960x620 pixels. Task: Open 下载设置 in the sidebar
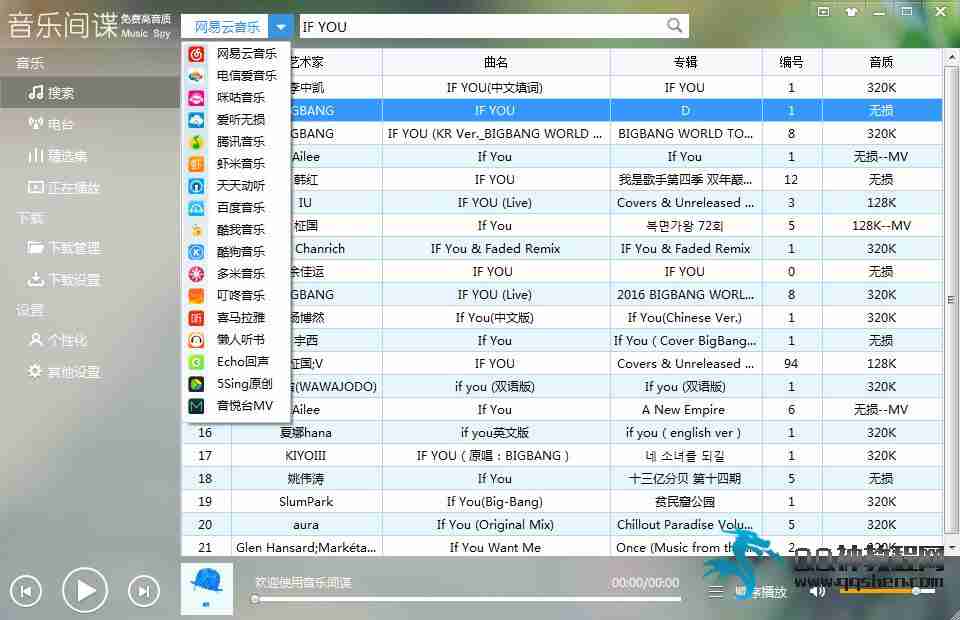(89, 280)
